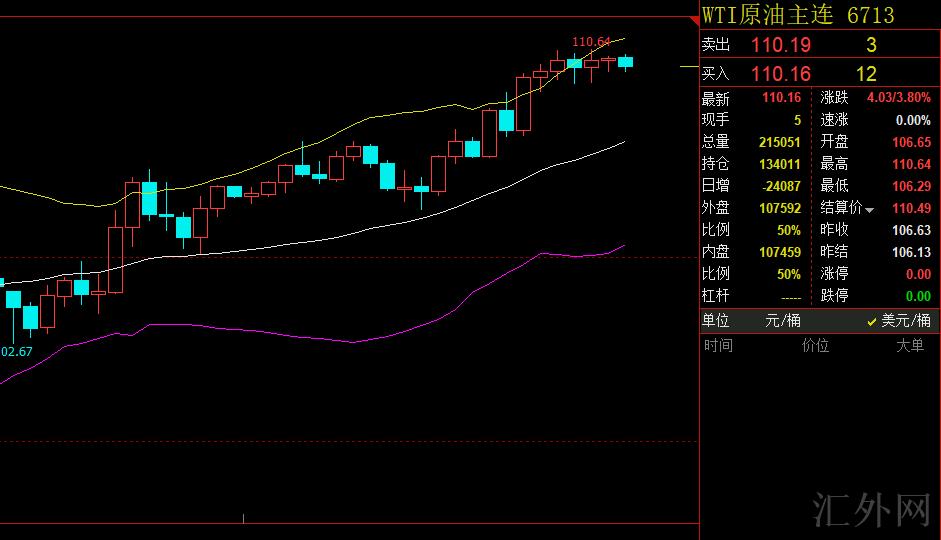The height and width of the screenshot is (540, 941).
Task: Select the latest cyan candlestick on the right
Action: 626,62
